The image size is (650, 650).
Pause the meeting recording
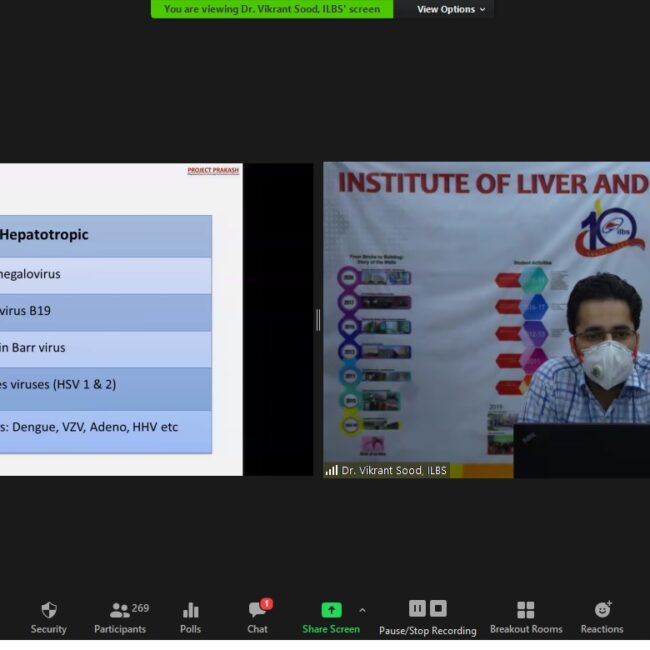pyautogui.click(x=418, y=608)
